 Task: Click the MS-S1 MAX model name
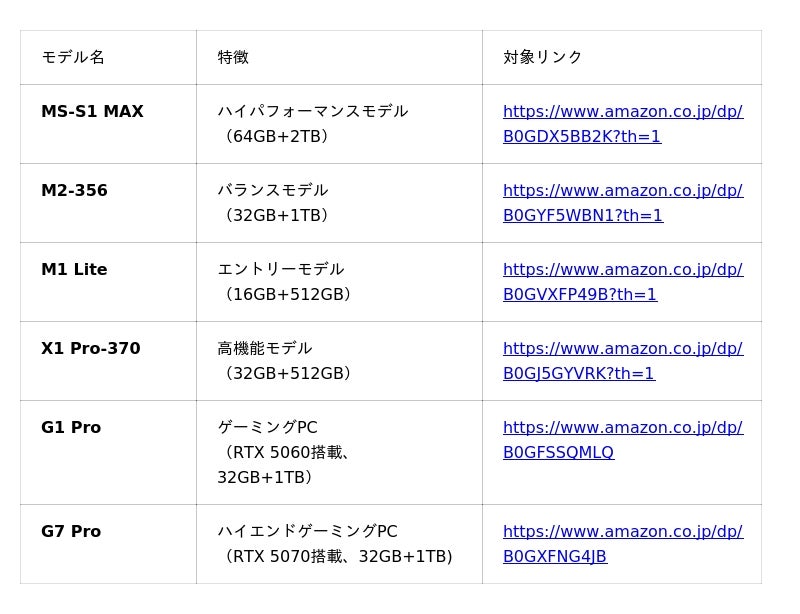pyautogui.click(x=92, y=111)
